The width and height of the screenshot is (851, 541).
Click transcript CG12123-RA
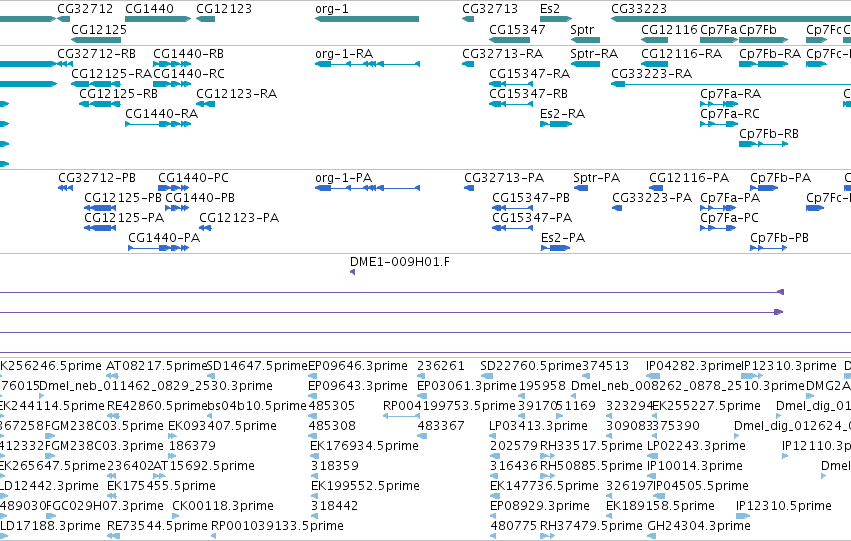tap(236, 94)
